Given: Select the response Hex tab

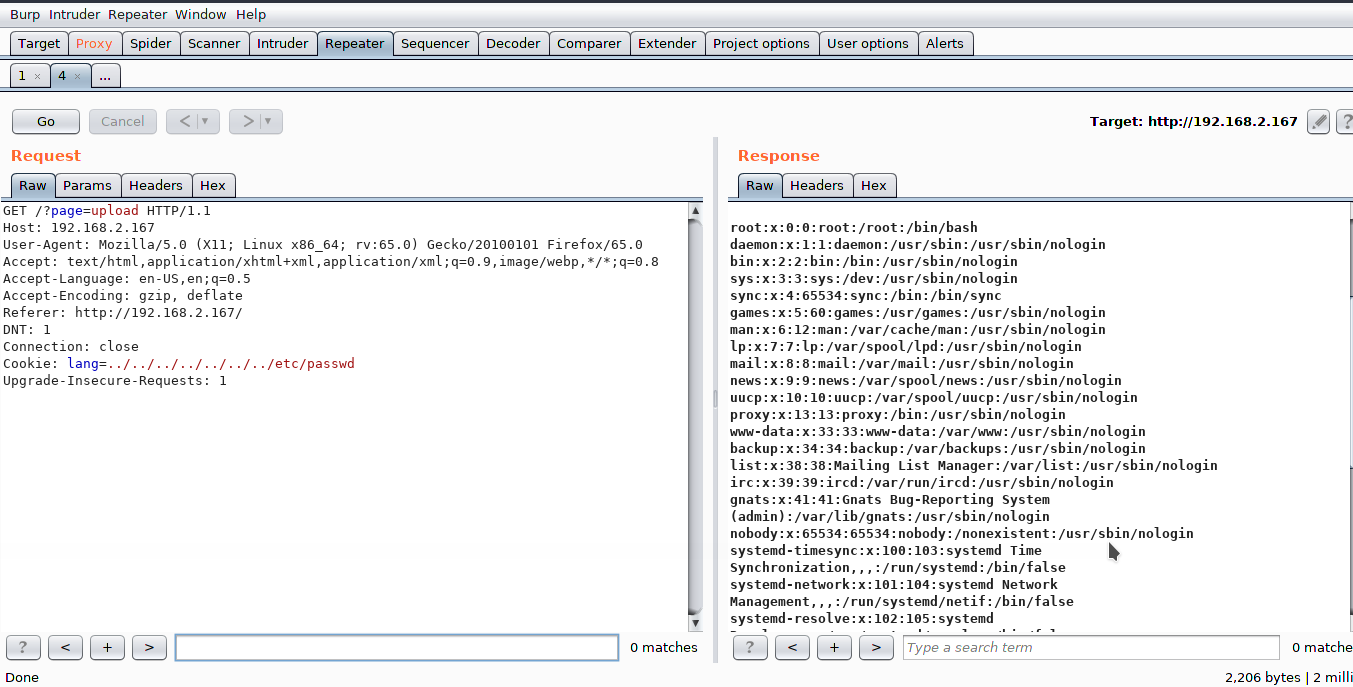Looking at the screenshot, I should point(874,185).
